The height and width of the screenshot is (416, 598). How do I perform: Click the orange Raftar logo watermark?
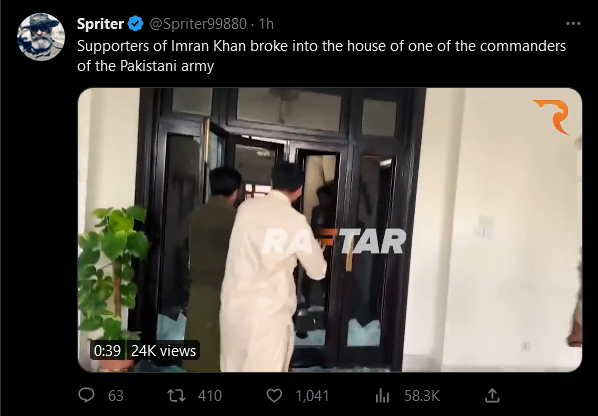[x=553, y=116]
